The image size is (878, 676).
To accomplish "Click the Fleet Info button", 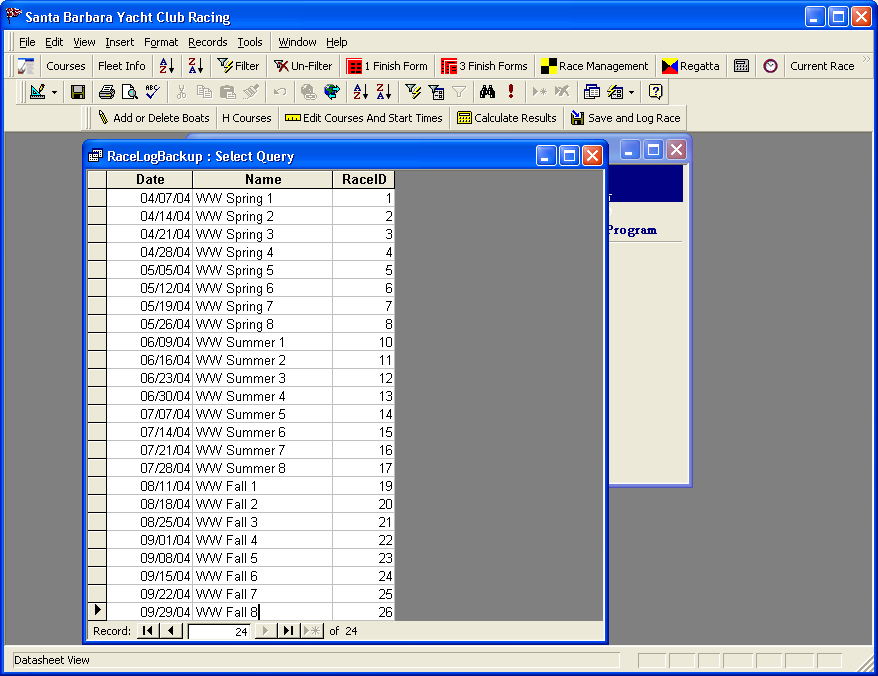I will pyautogui.click(x=122, y=66).
